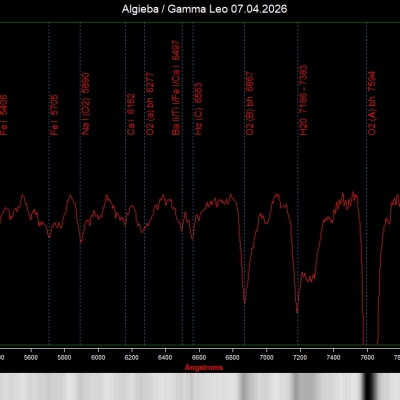
Task: Click the 7000 tick on wavelength axis
Action: pyautogui.click(x=266, y=358)
